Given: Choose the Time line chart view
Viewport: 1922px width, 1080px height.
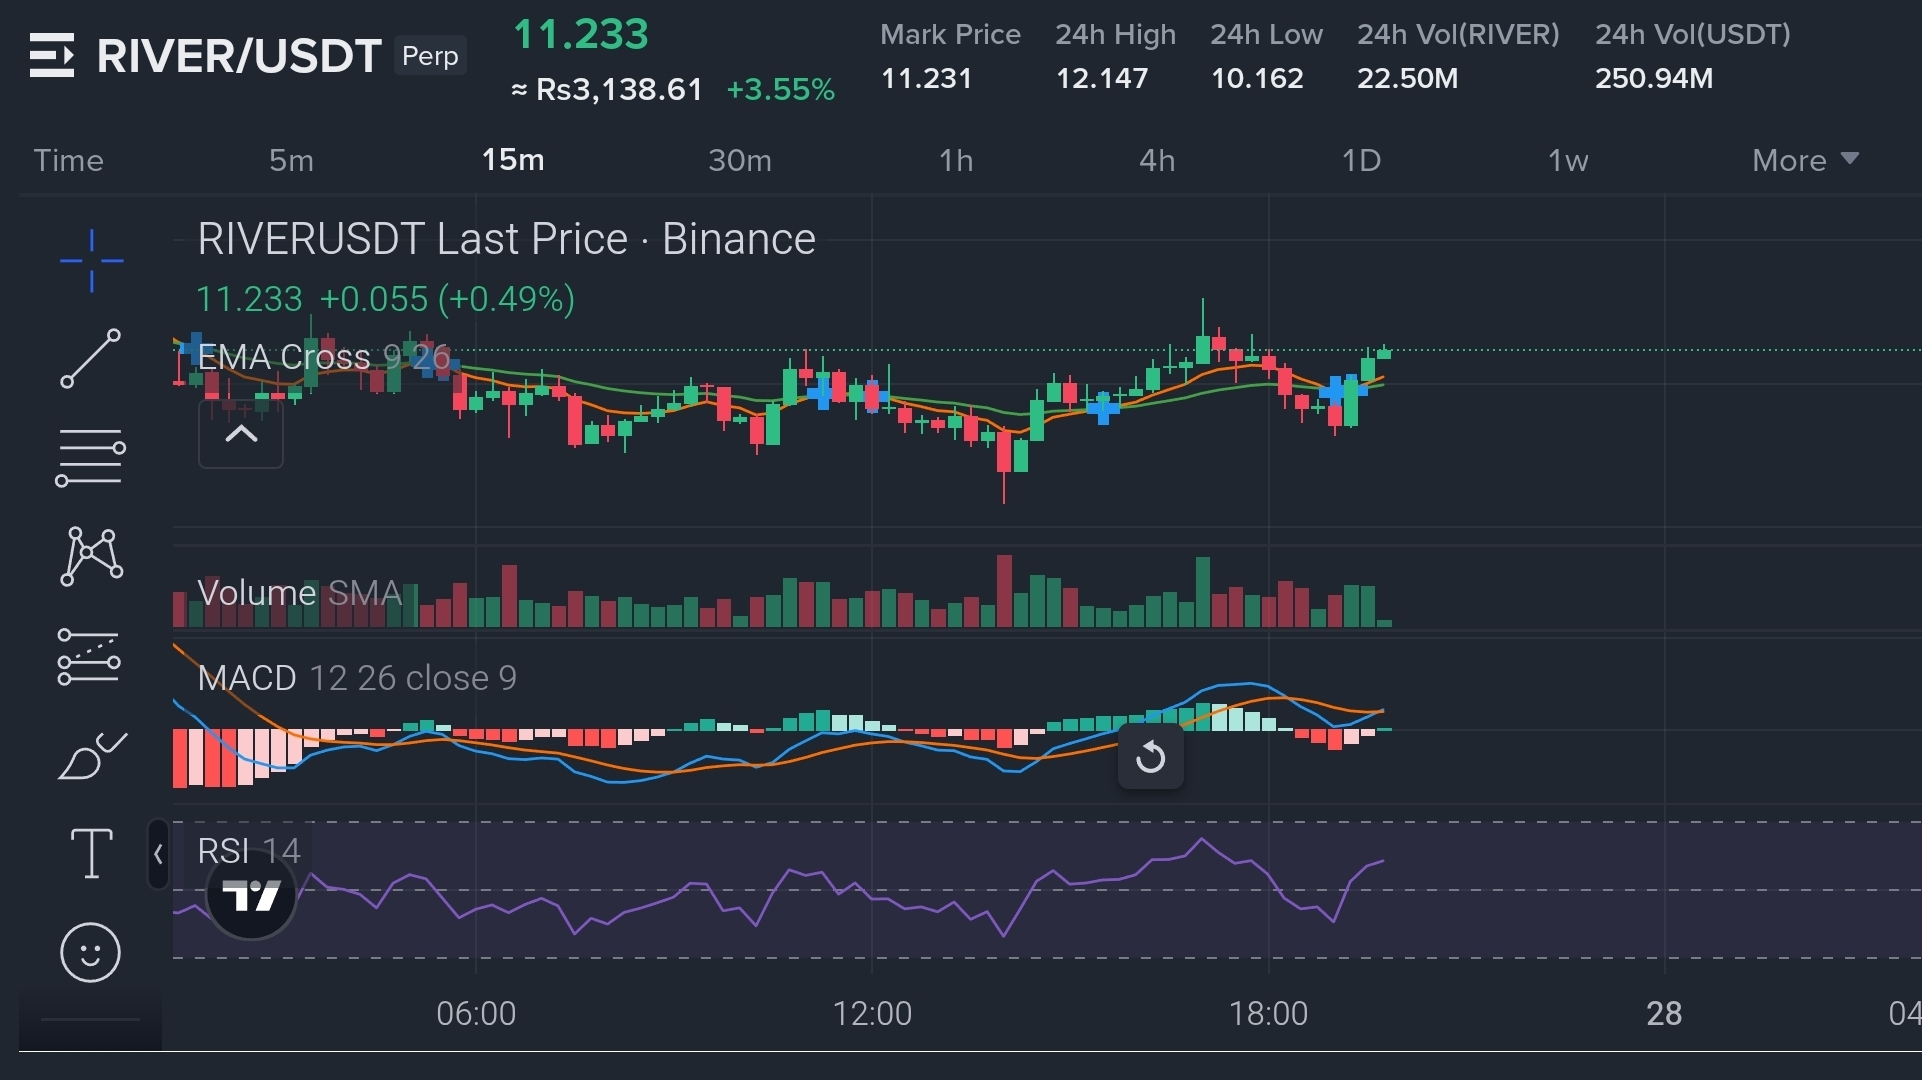Looking at the screenshot, I should pos(68,160).
